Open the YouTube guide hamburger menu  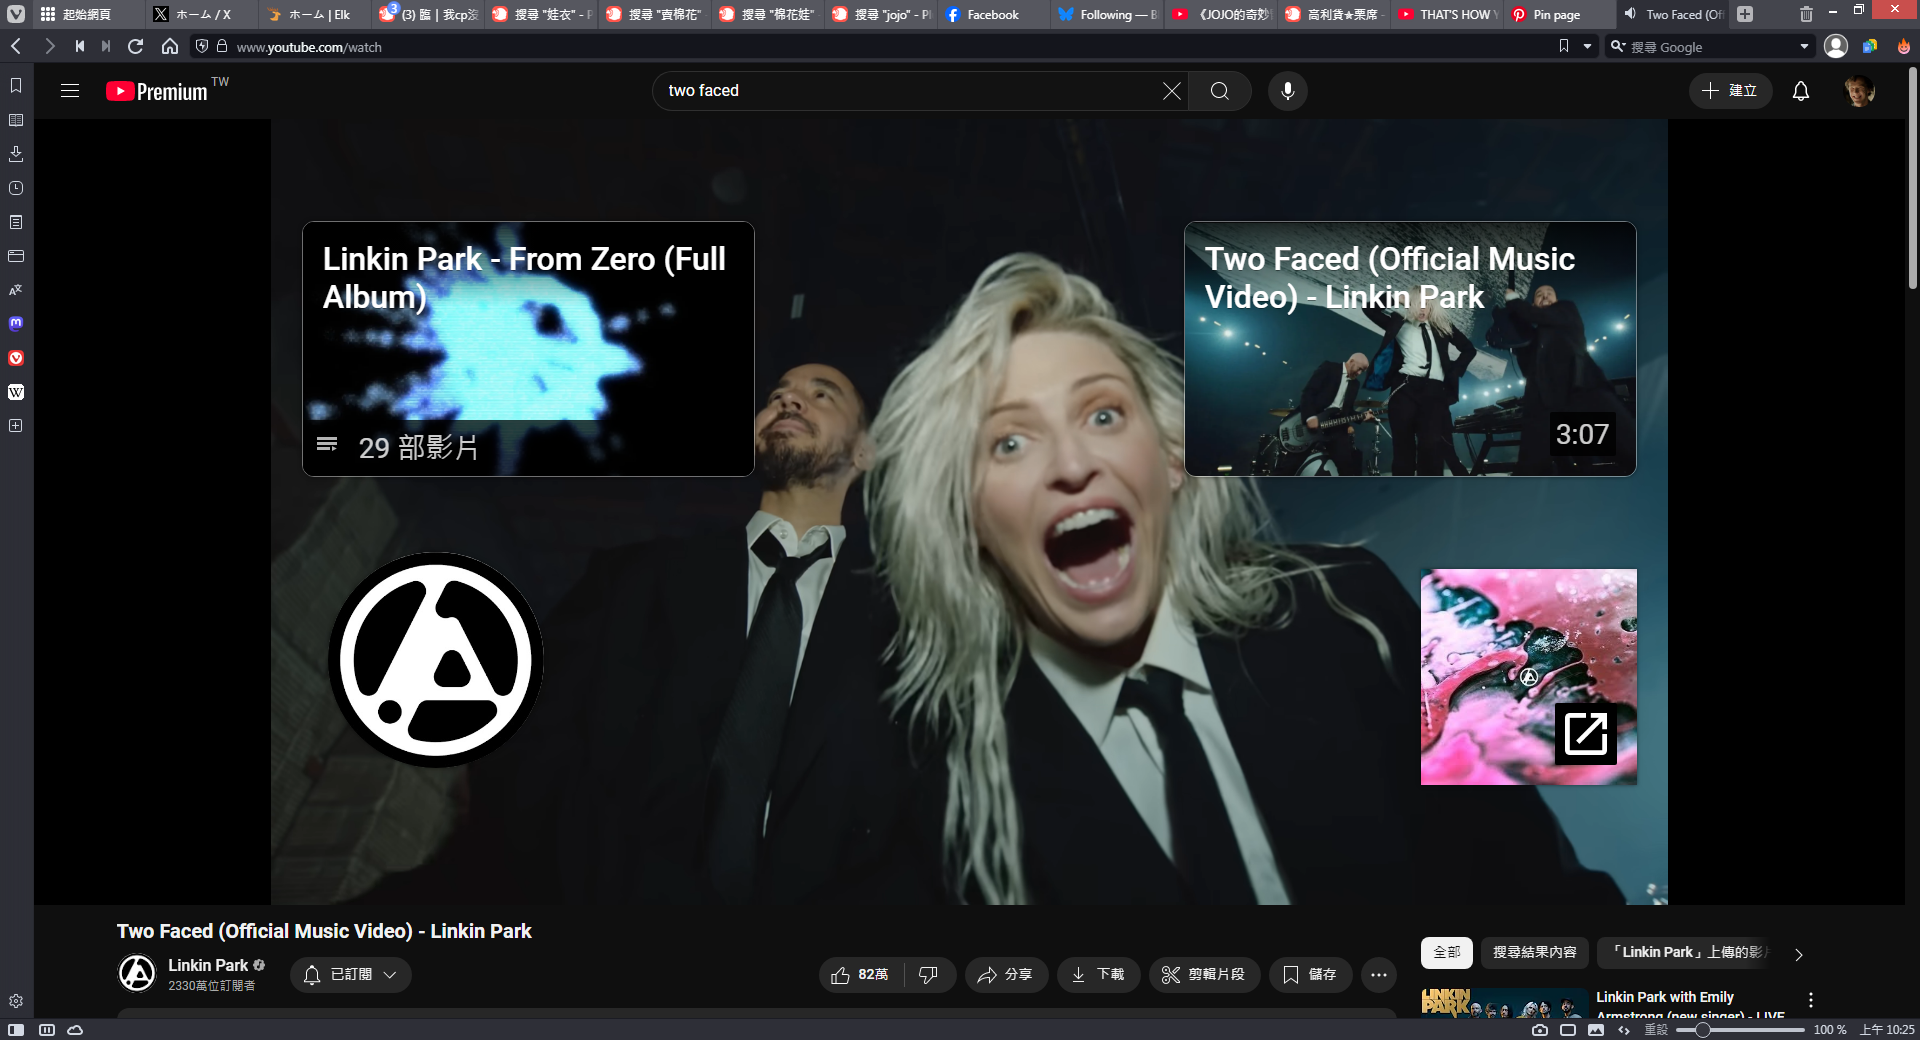pyautogui.click(x=70, y=91)
